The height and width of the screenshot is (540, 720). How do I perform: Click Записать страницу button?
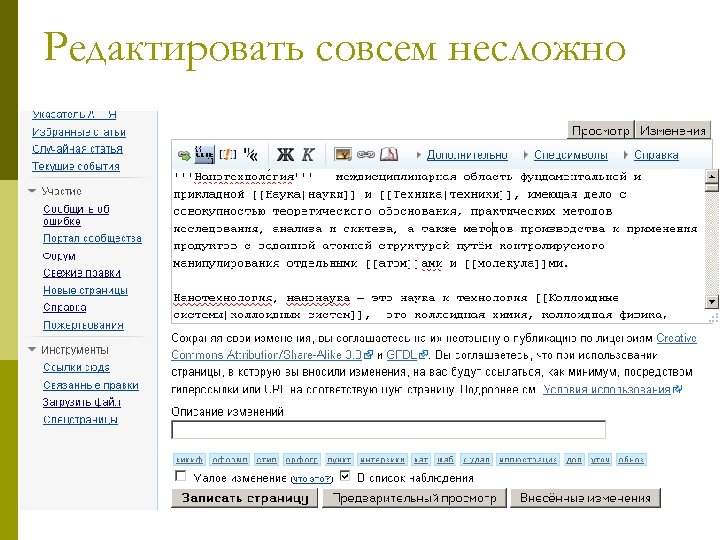[244, 498]
